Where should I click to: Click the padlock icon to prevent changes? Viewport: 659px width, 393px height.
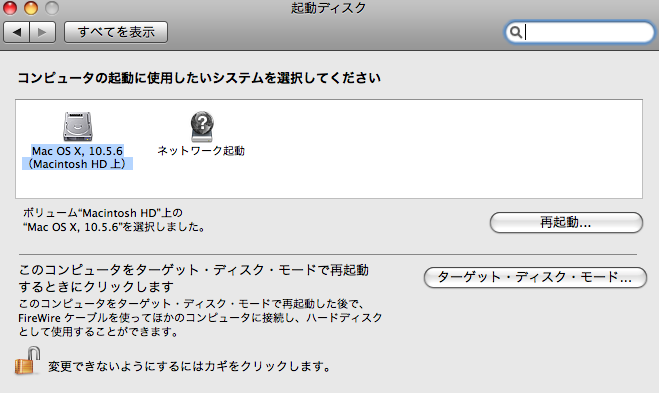(x=28, y=361)
